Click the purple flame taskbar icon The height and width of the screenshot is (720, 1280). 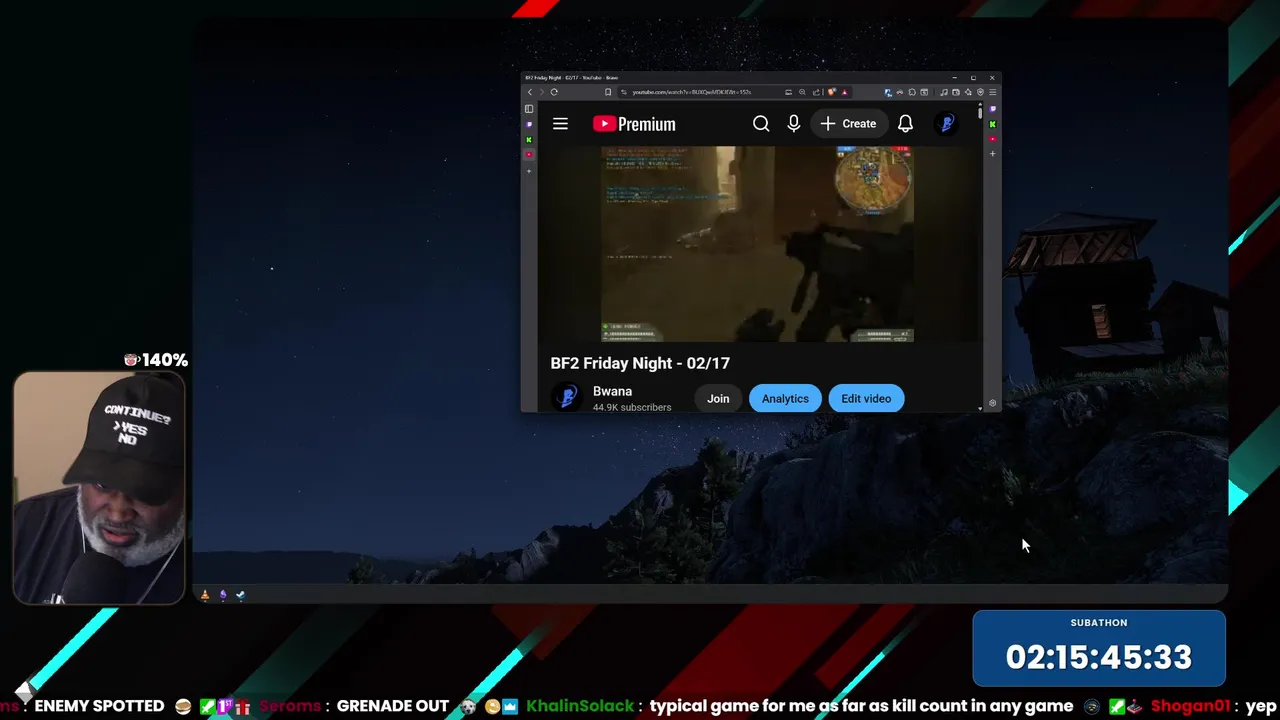[223, 595]
